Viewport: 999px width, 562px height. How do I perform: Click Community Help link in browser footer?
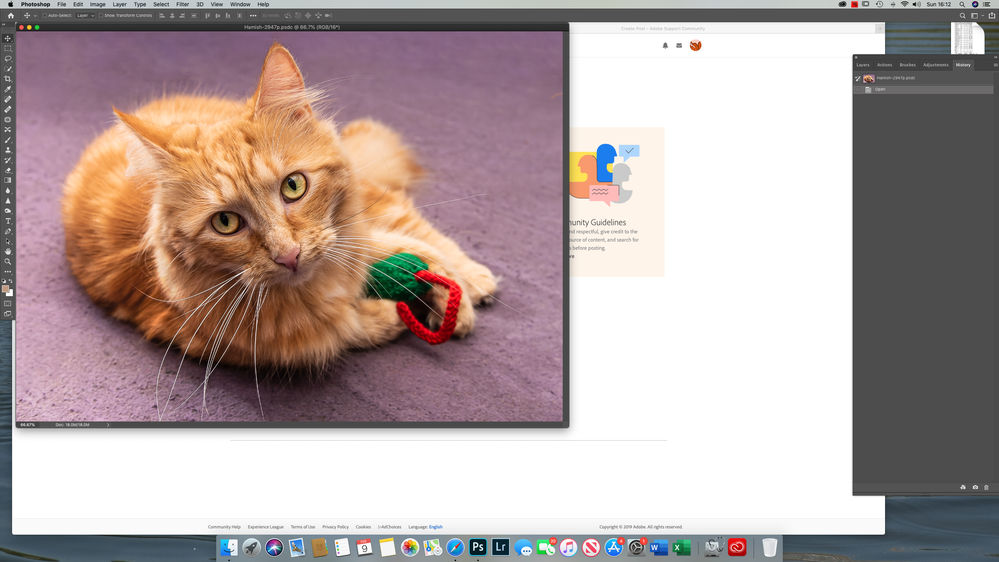(224, 527)
